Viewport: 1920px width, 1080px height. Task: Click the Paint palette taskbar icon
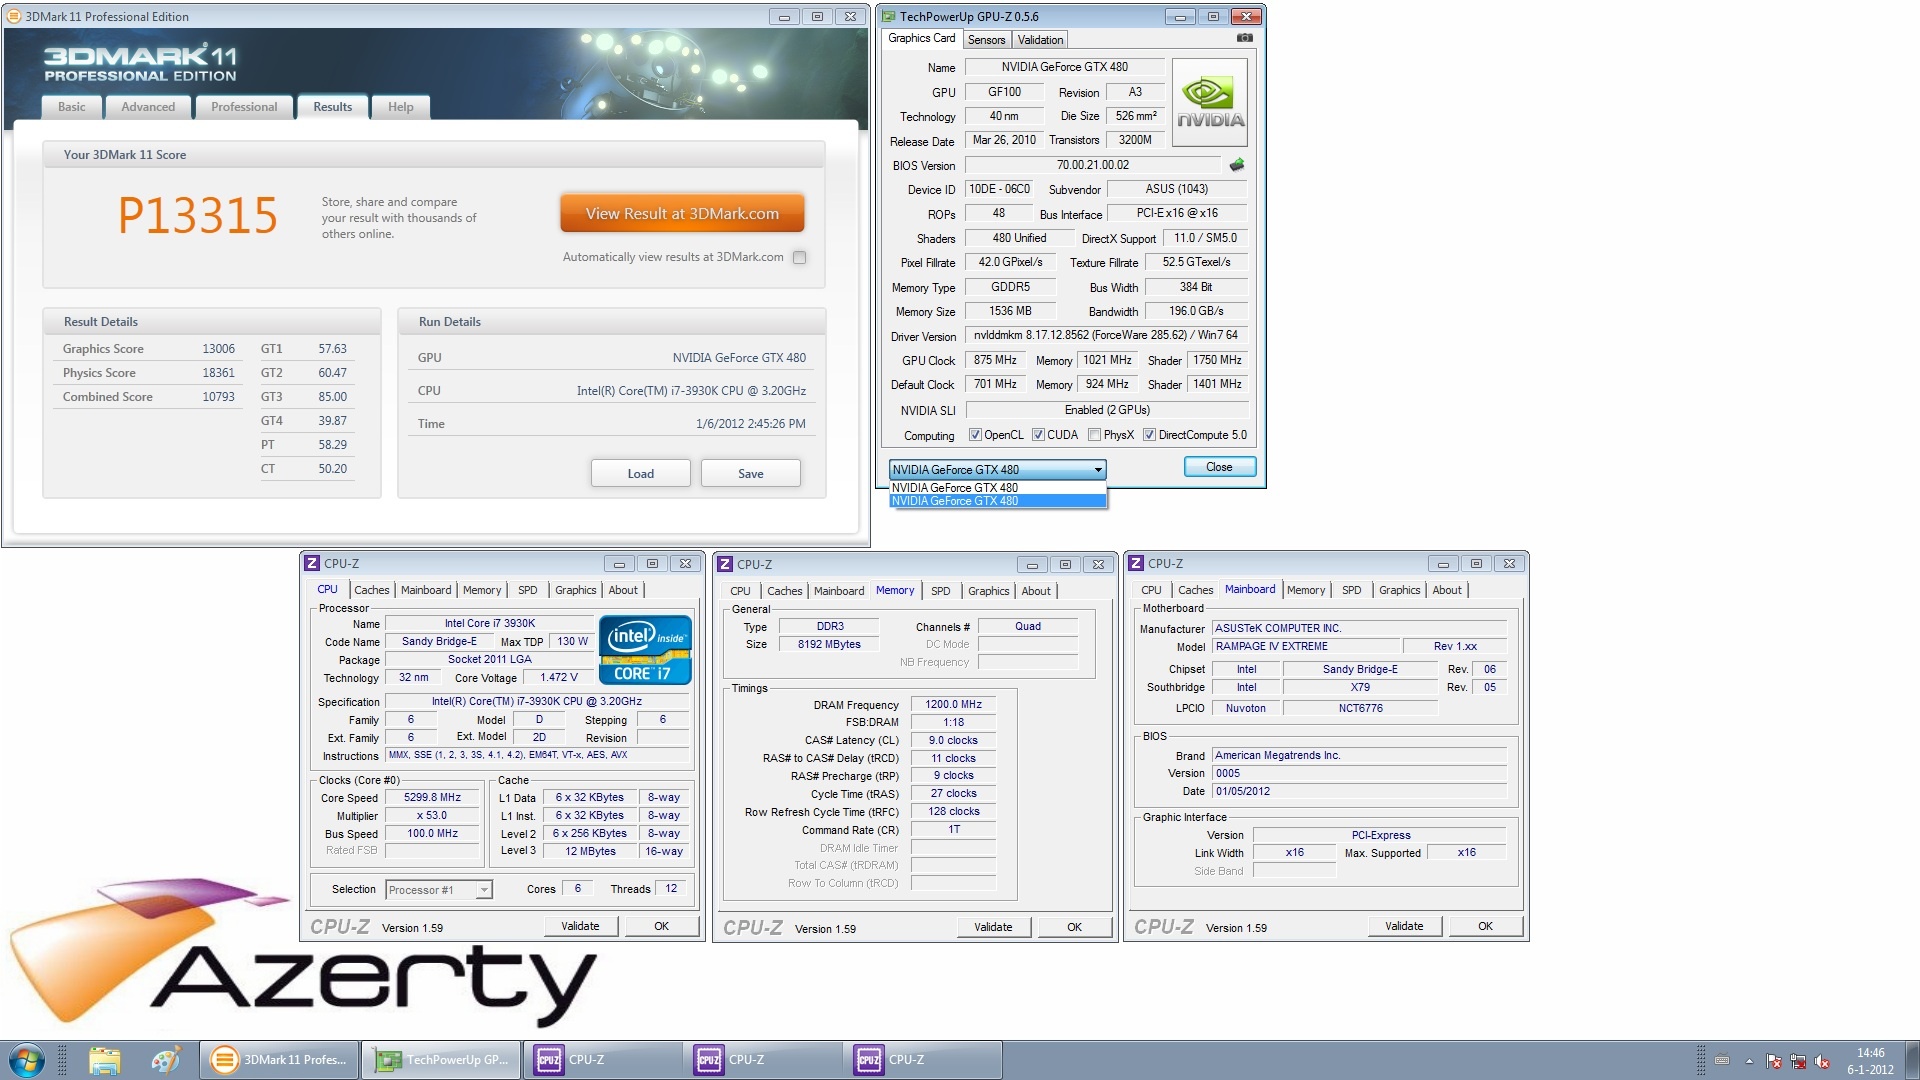tap(166, 1060)
